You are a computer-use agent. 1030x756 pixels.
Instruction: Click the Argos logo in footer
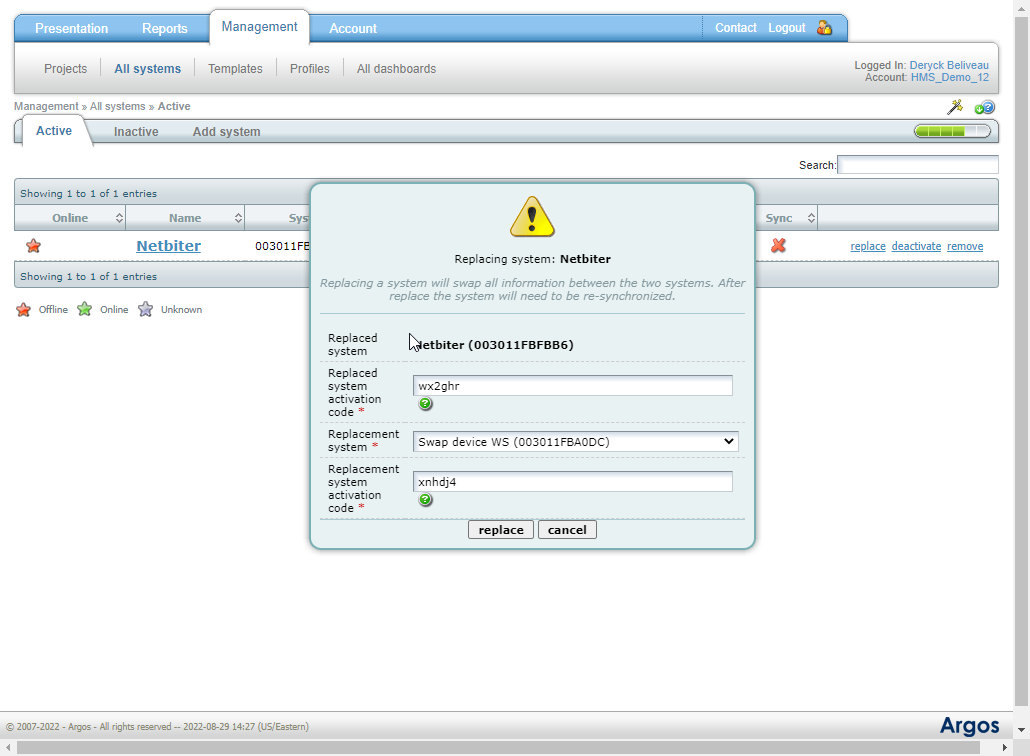[970, 726]
